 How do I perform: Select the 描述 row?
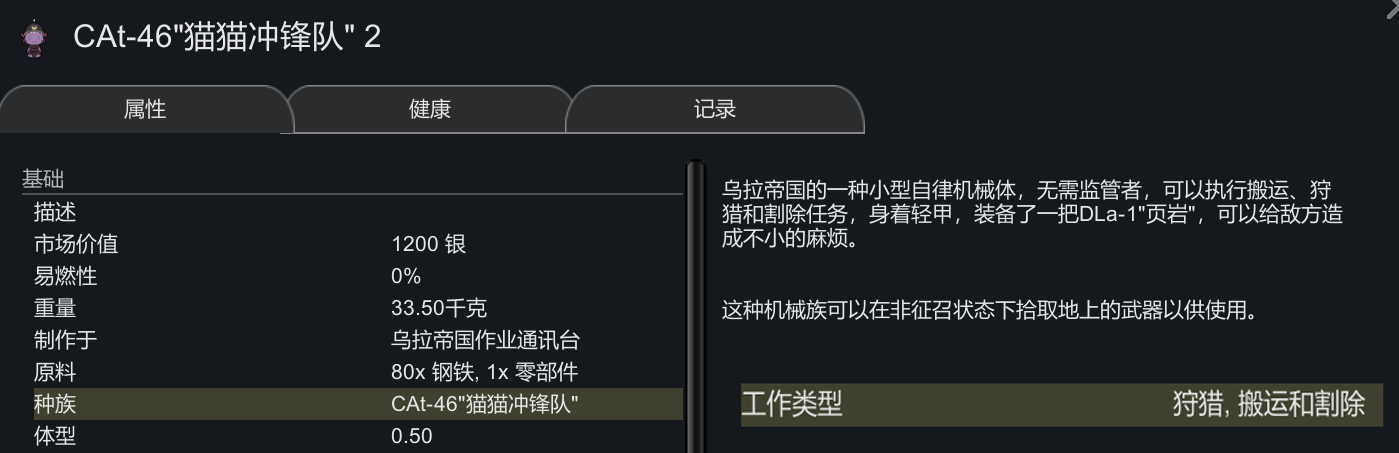(x=350, y=212)
